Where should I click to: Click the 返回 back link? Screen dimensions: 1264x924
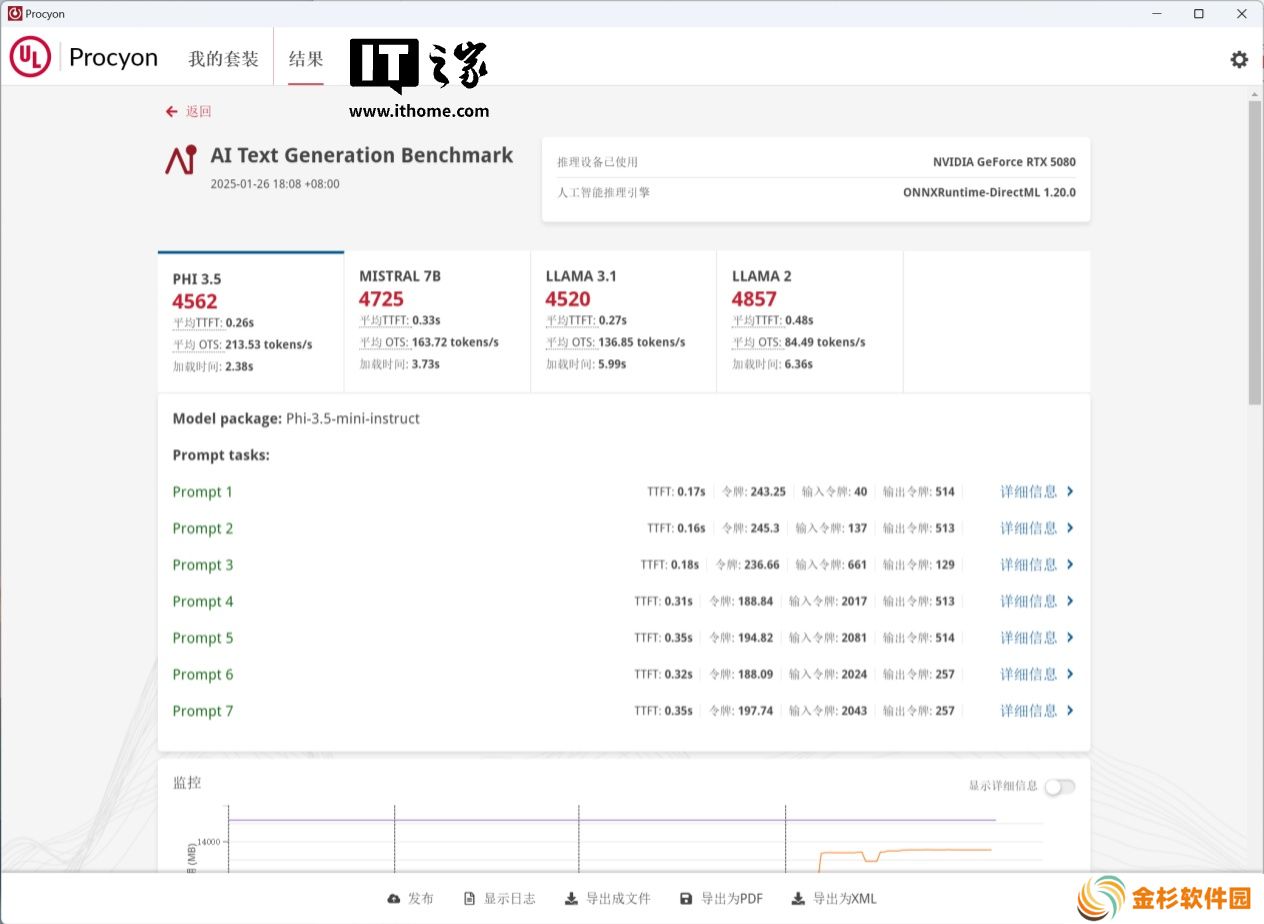point(198,111)
